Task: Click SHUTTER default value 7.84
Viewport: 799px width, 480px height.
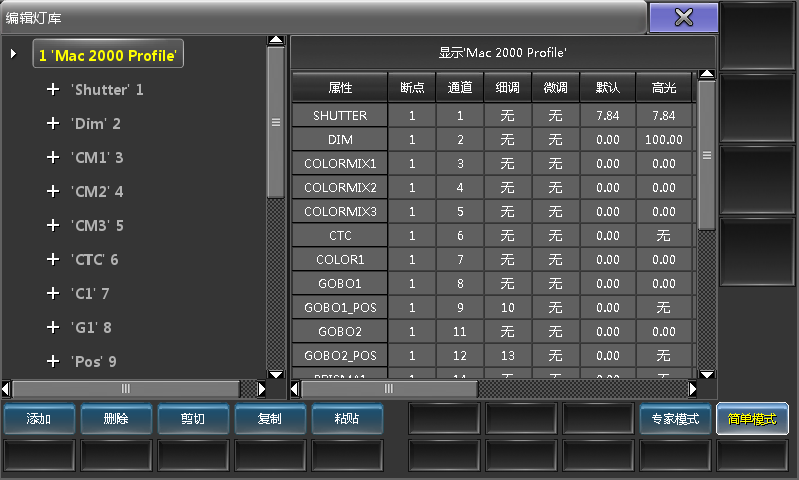Action: [x=608, y=116]
